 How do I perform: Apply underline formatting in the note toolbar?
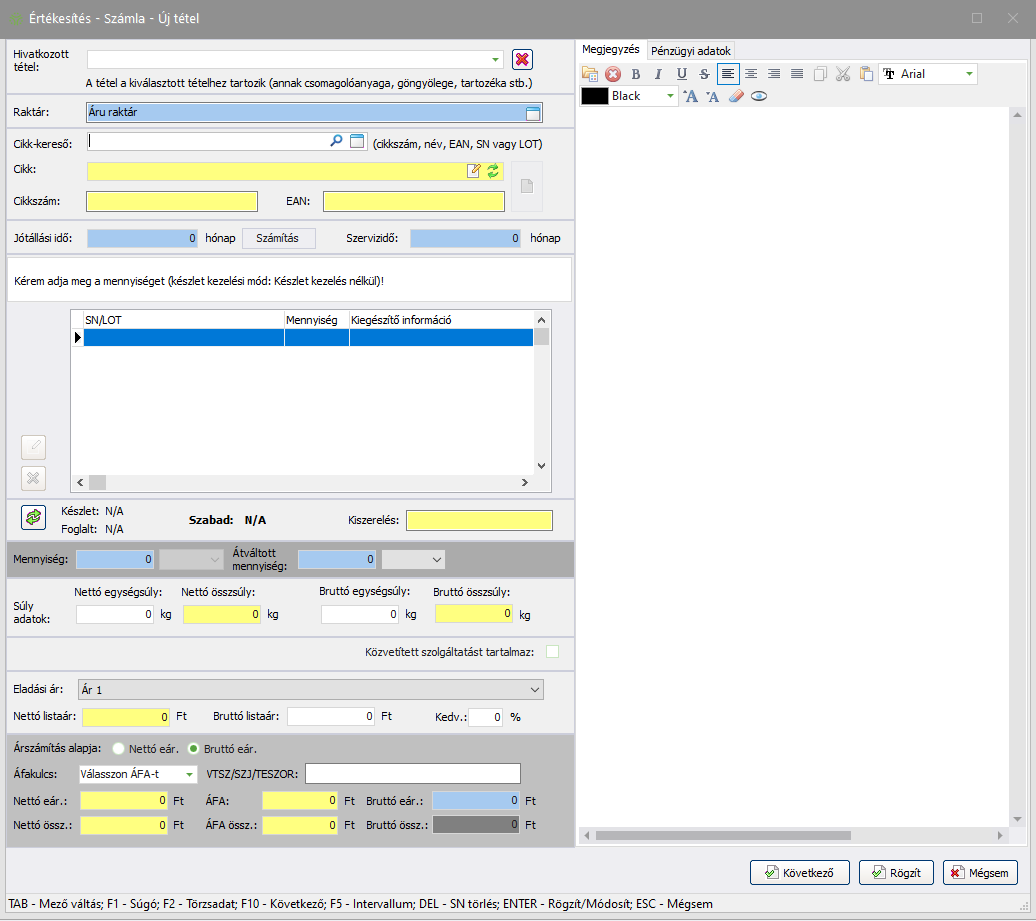681,74
